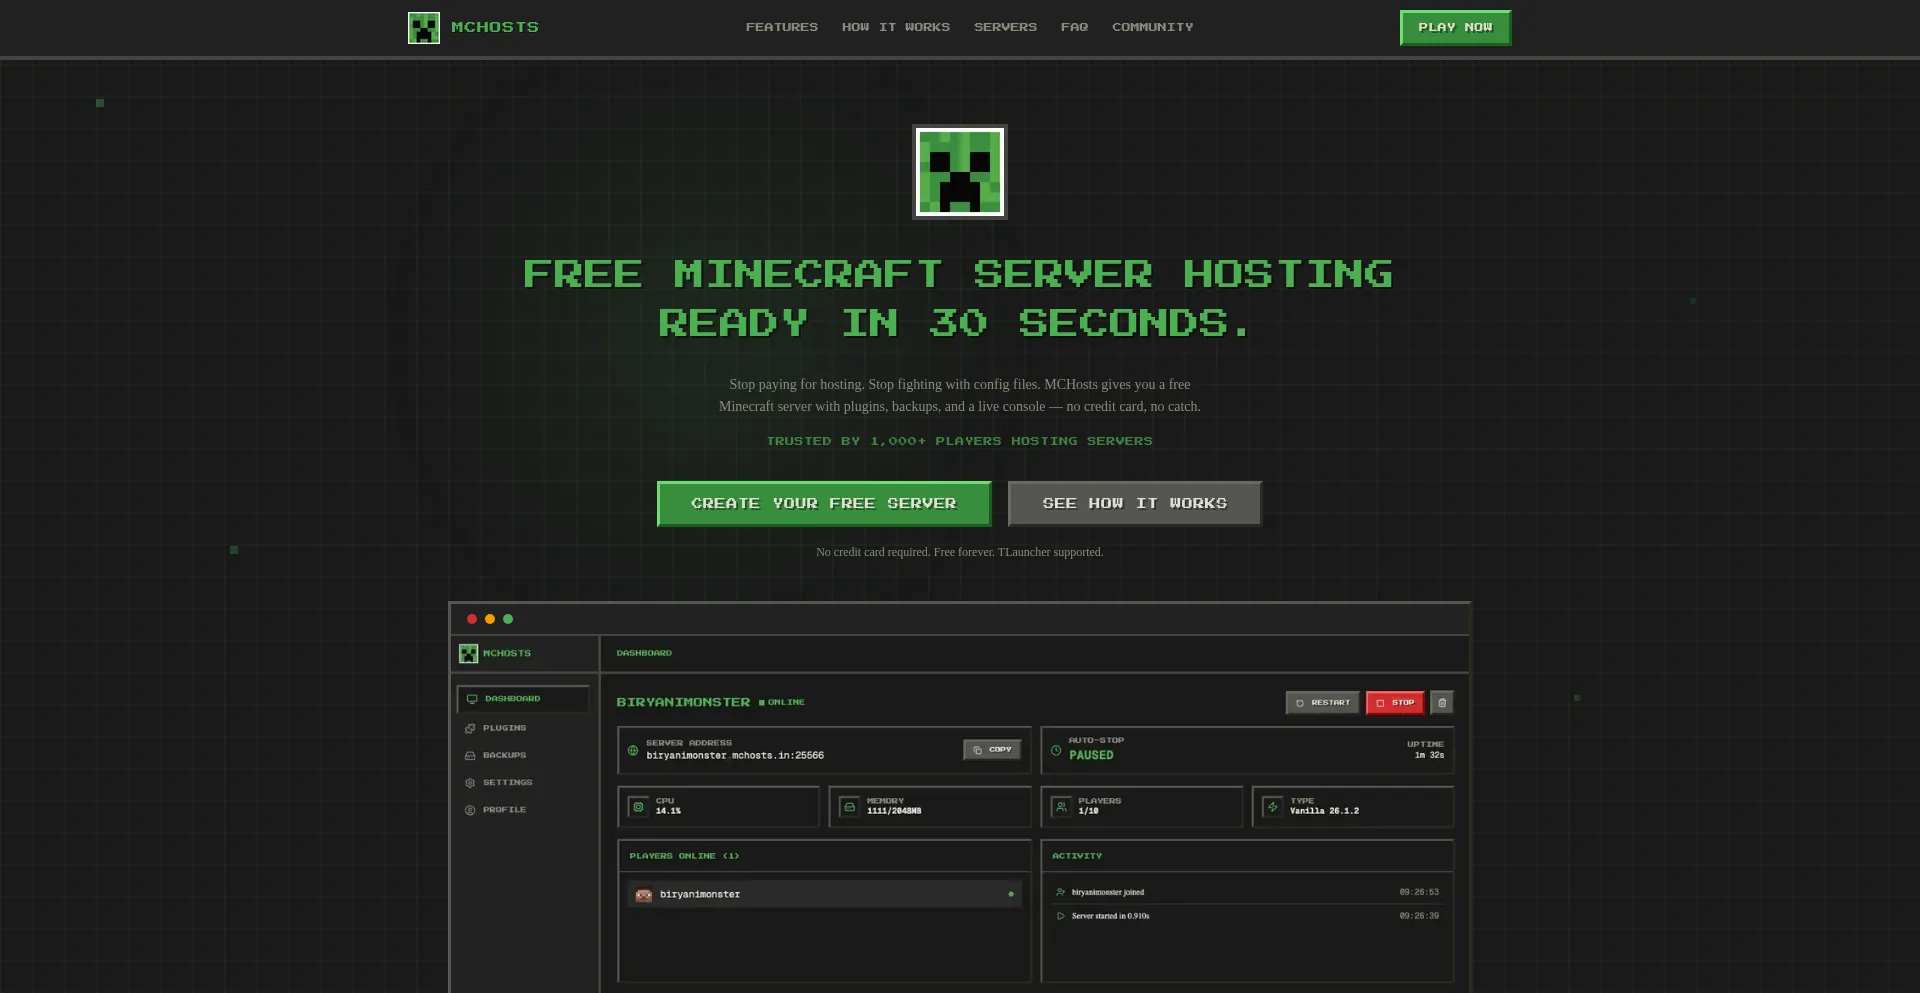Open the Community nav link
This screenshot has height=993, width=1920.
(1153, 27)
